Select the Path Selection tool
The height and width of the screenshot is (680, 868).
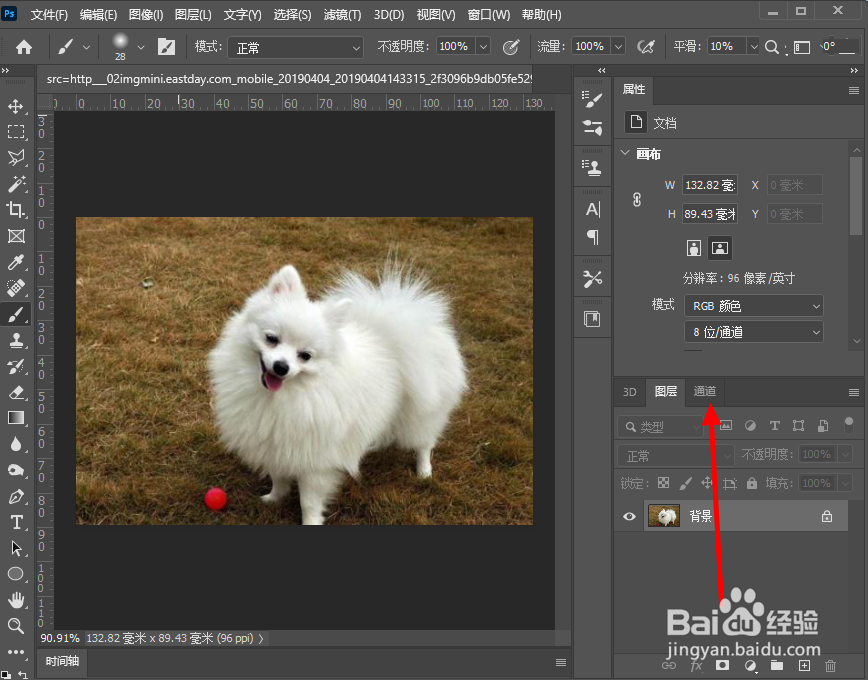[x=16, y=548]
